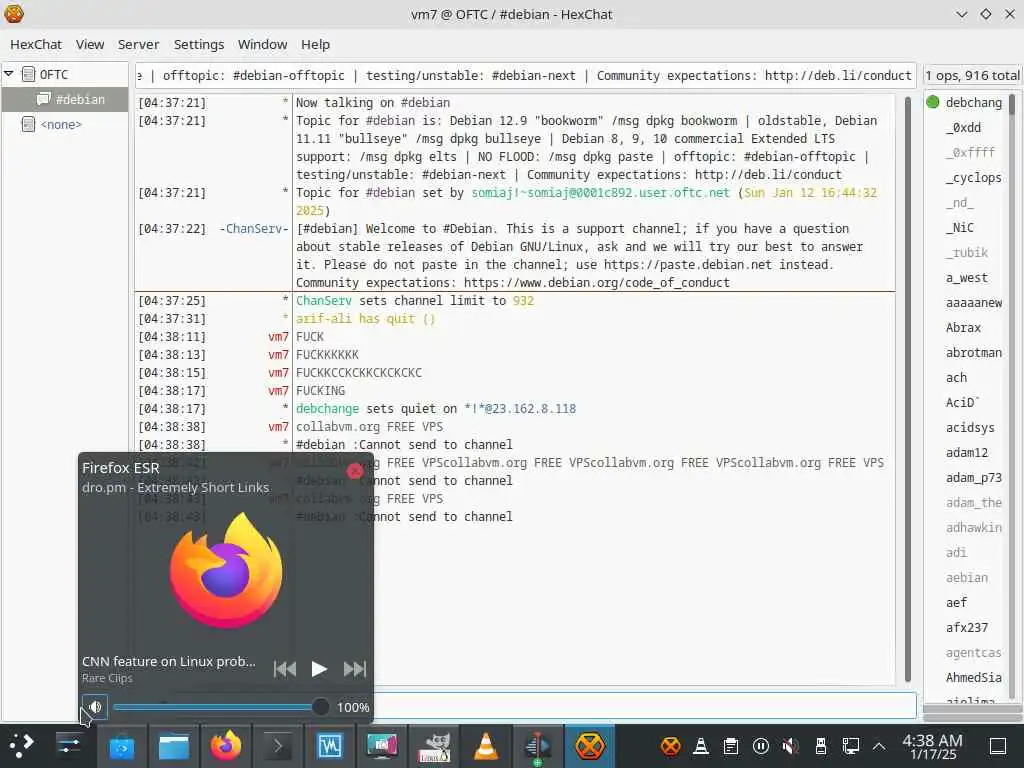The image size is (1024, 768).
Task: Open the removable devices tray icon
Action: pyautogui.click(x=821, y=745)
